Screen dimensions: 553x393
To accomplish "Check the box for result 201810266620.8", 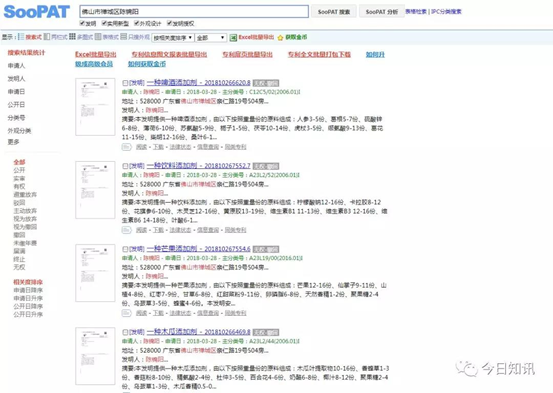I will [x=125, y=83].
